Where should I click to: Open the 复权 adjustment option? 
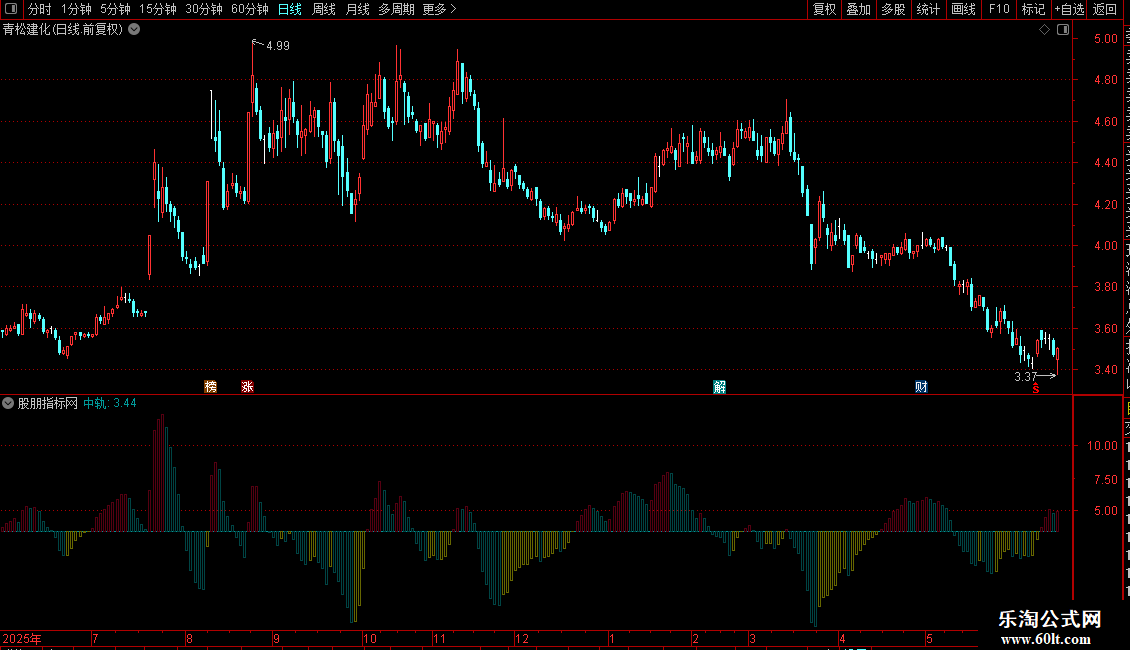(824, 9)
